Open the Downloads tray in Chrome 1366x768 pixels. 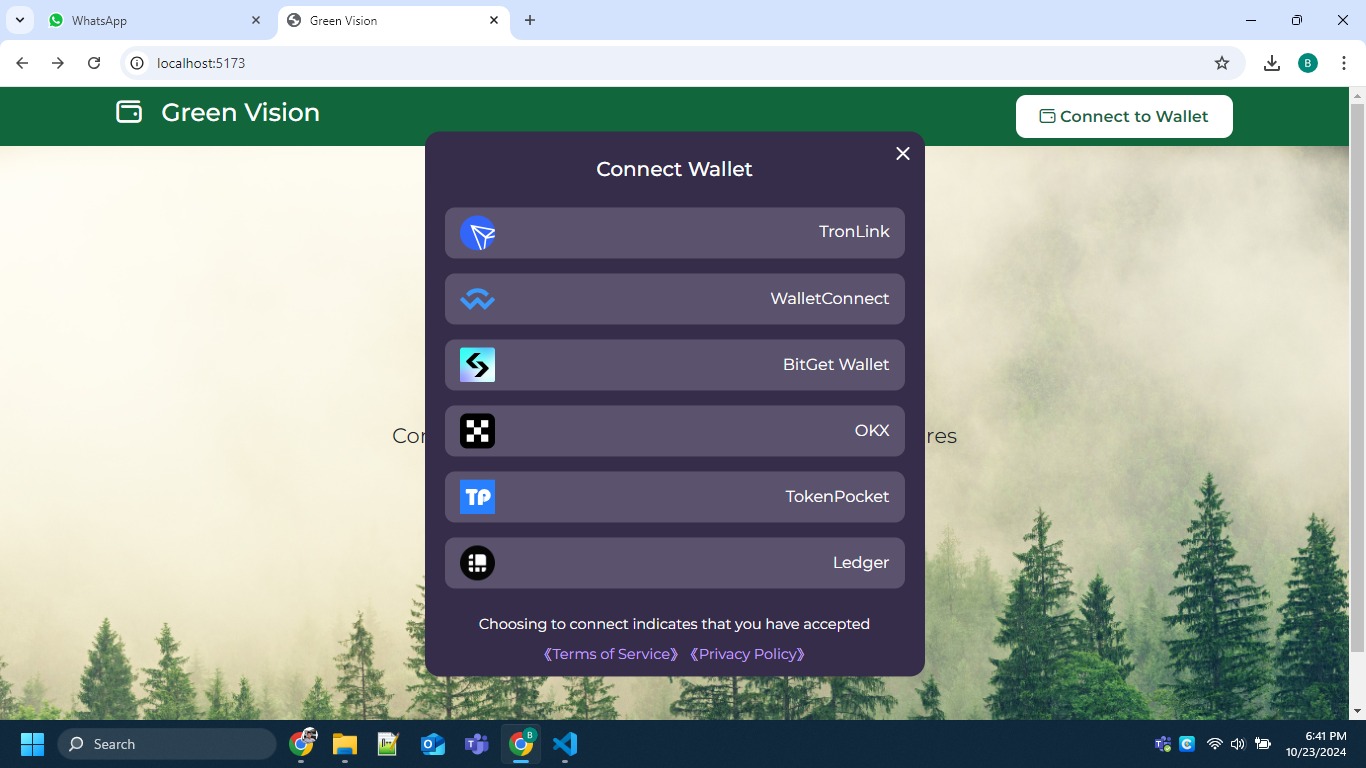coord(1271,62)
